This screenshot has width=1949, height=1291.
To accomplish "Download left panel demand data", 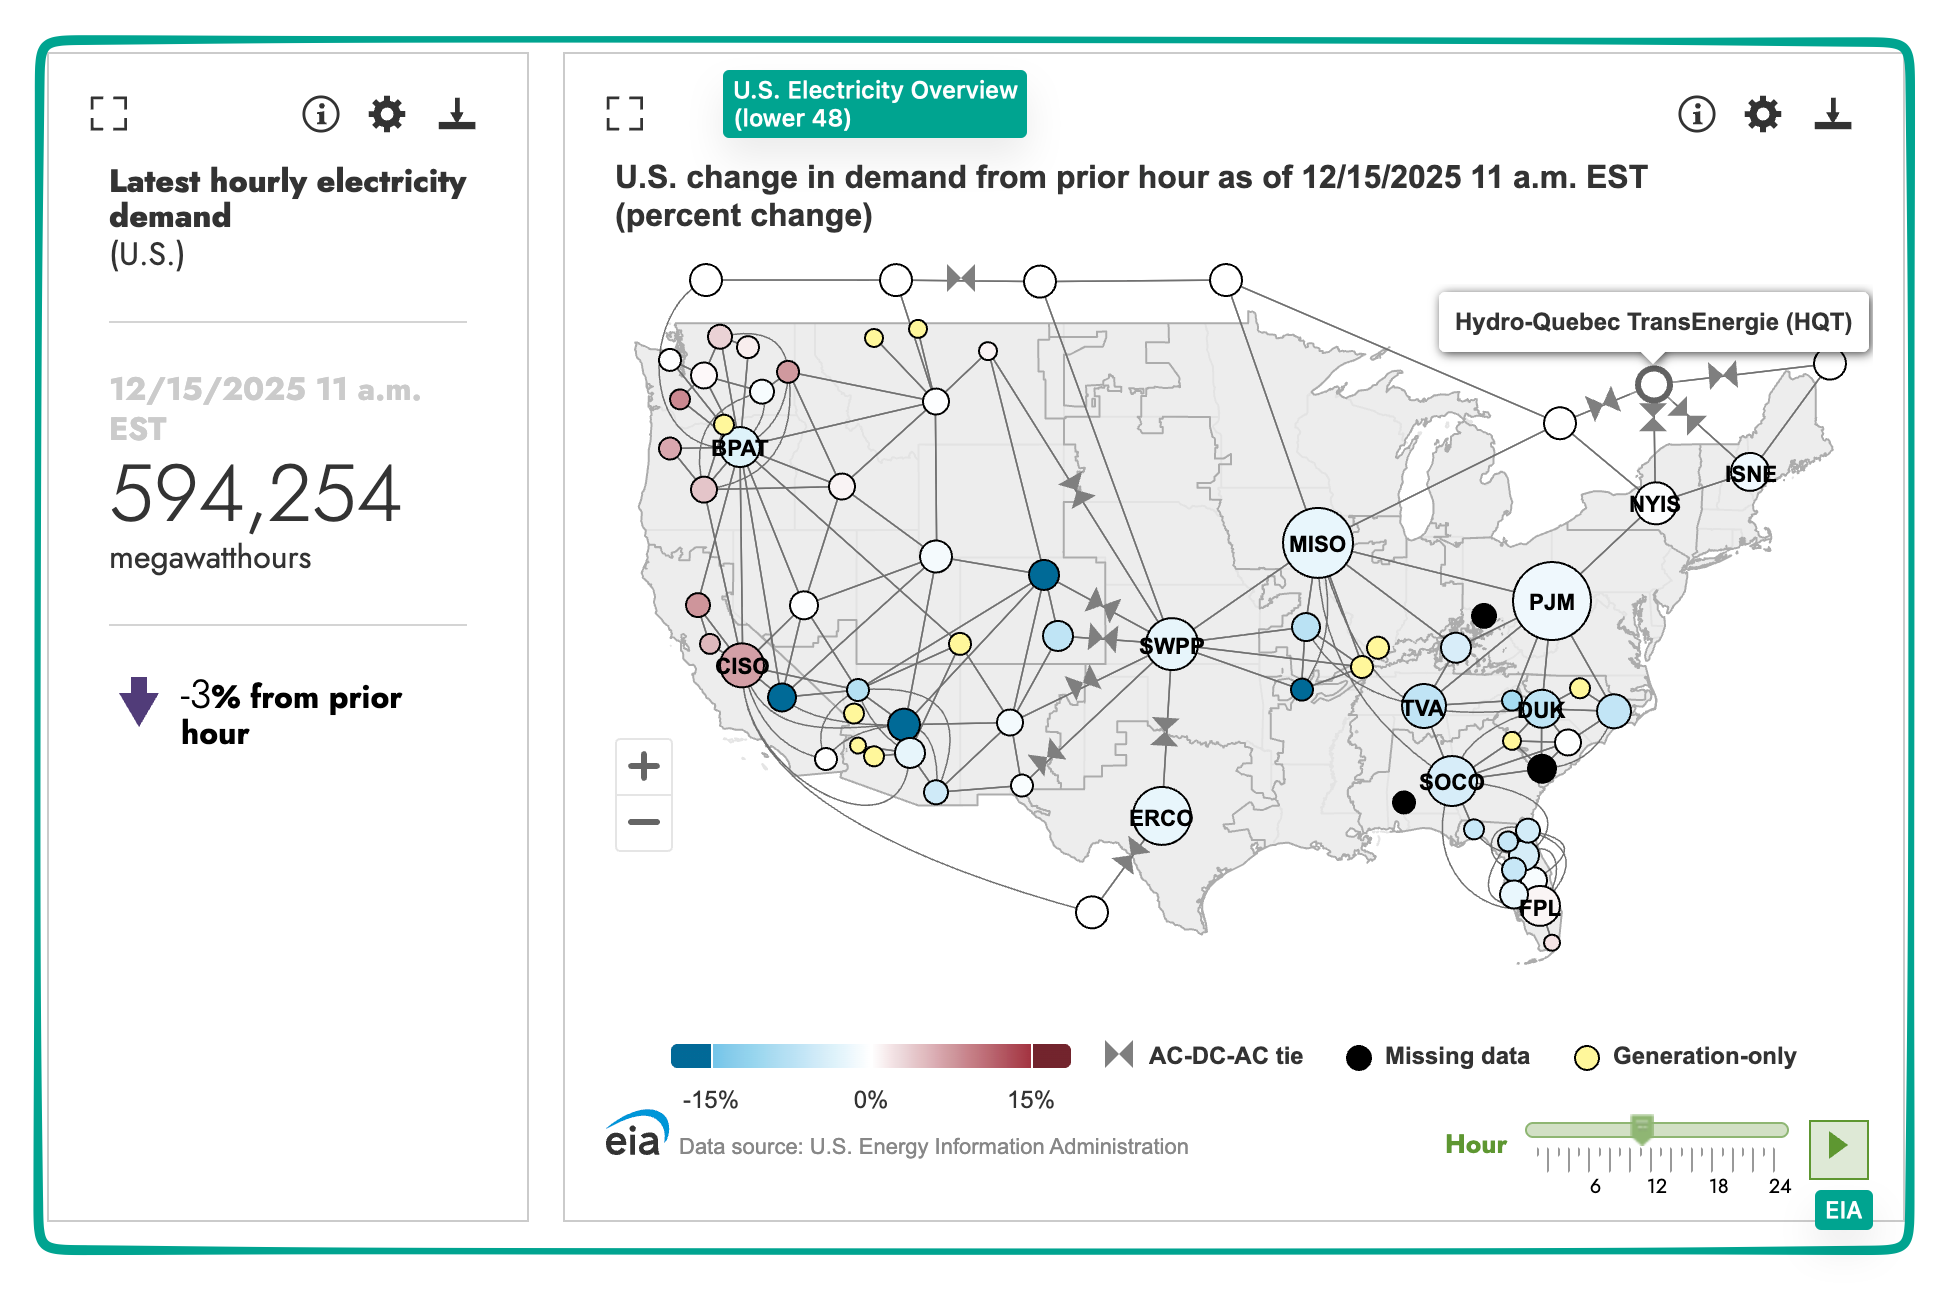I will (457, 114).
